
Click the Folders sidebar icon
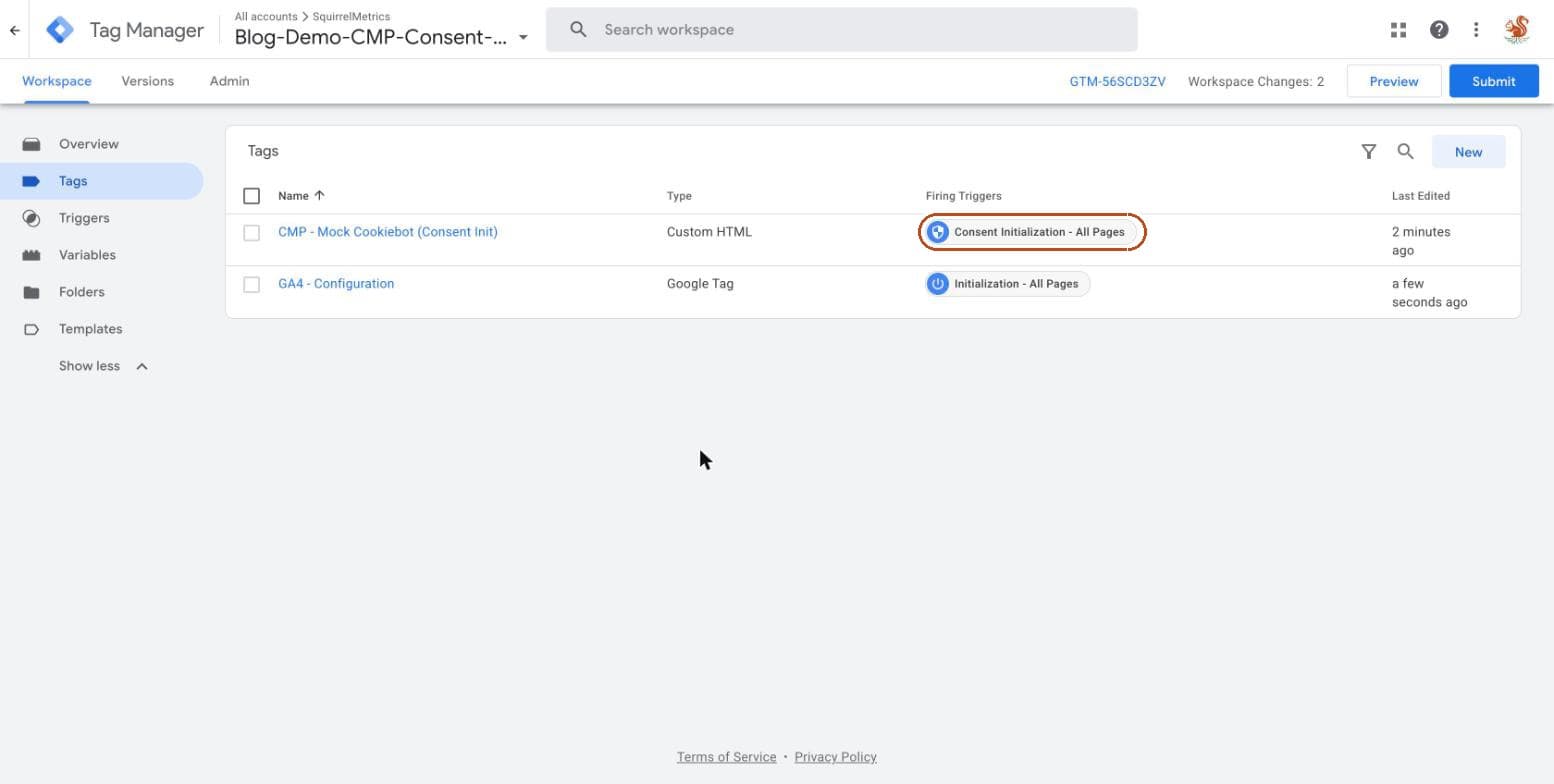pos(31,292)
